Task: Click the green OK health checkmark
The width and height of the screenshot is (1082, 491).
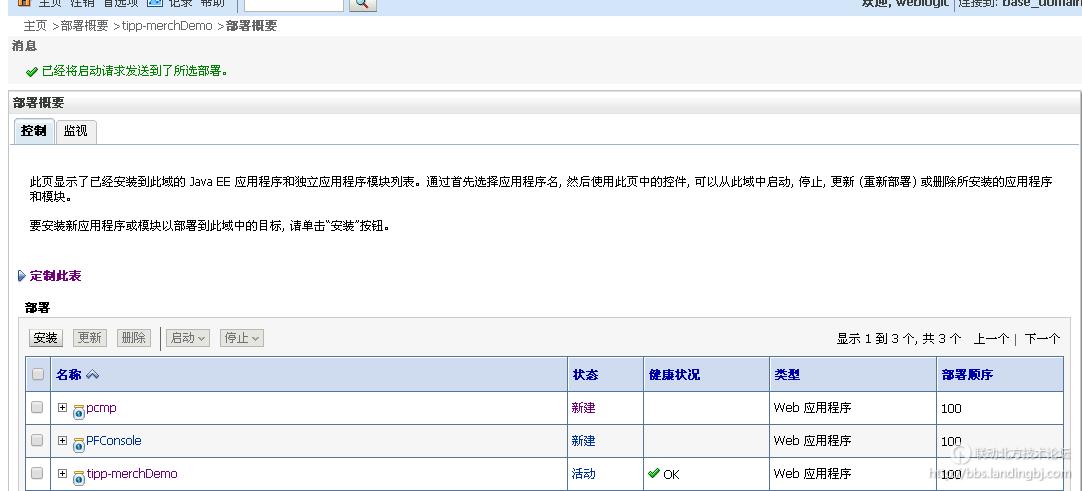Action: click(654, 473)
